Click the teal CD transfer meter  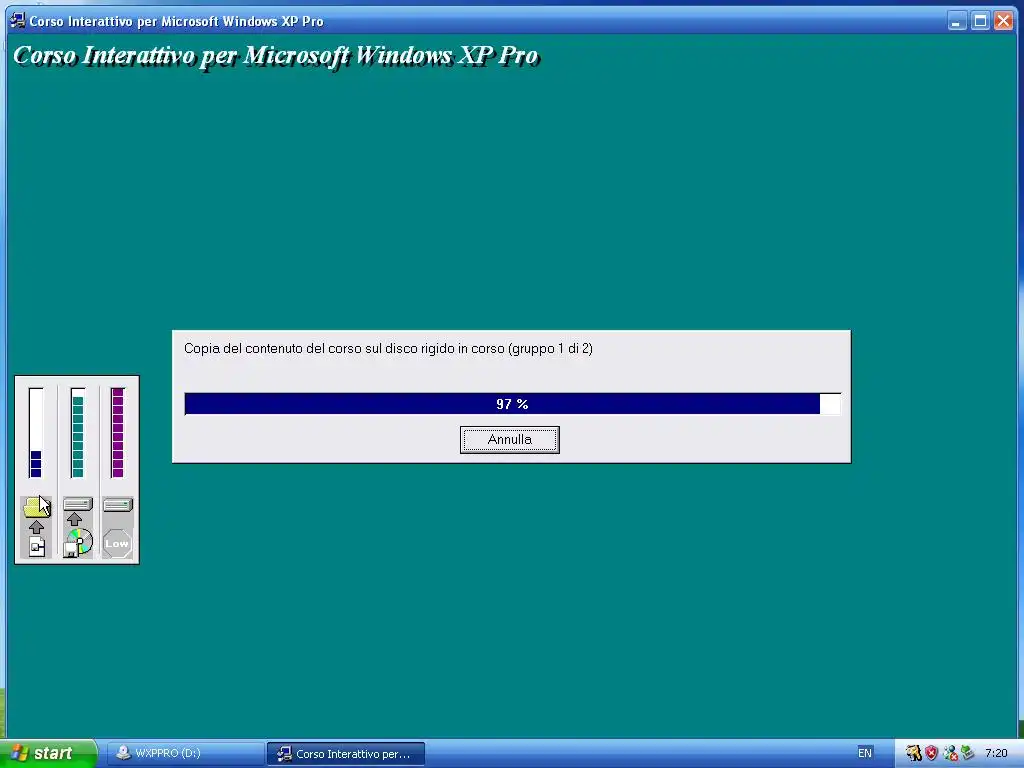pyautogui.click(x=78, y=433)
